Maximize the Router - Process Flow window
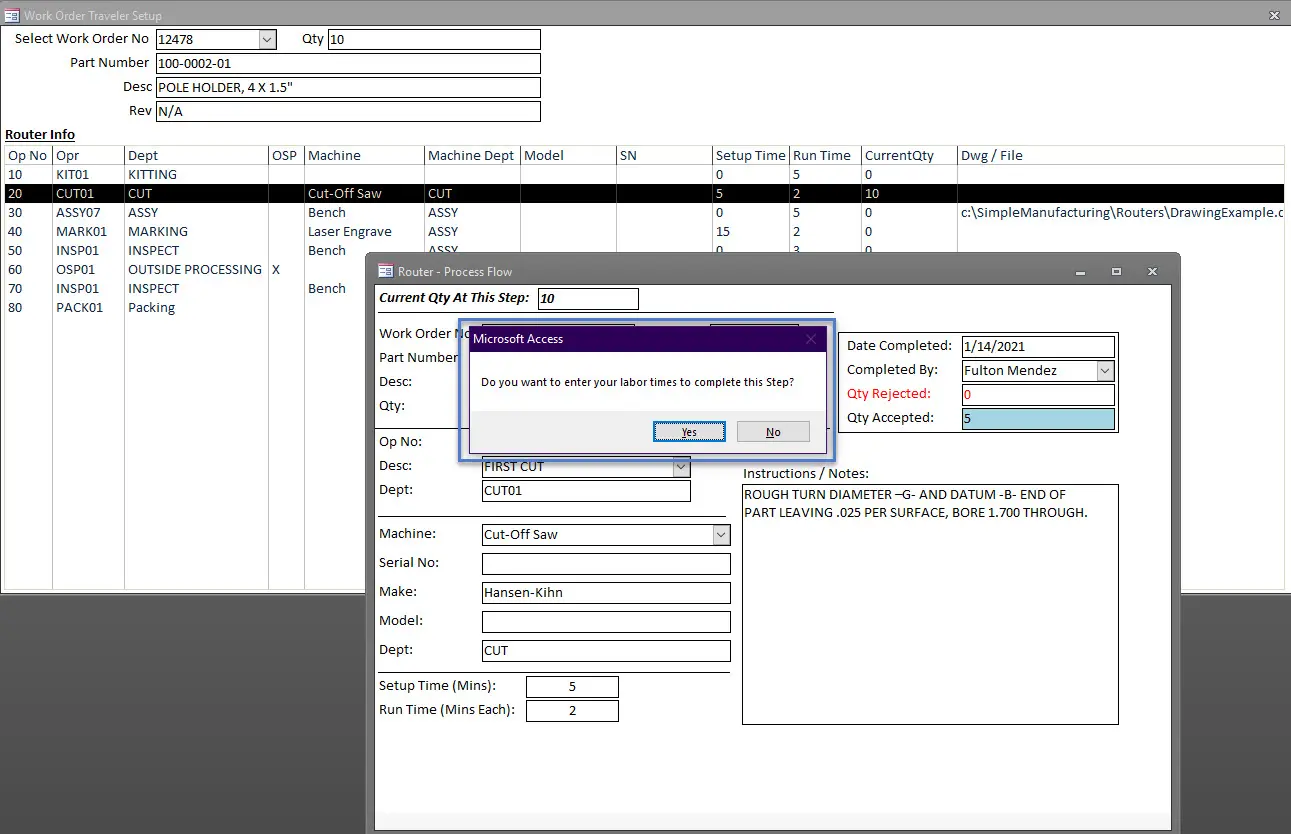 click(x=1116, y=272)
